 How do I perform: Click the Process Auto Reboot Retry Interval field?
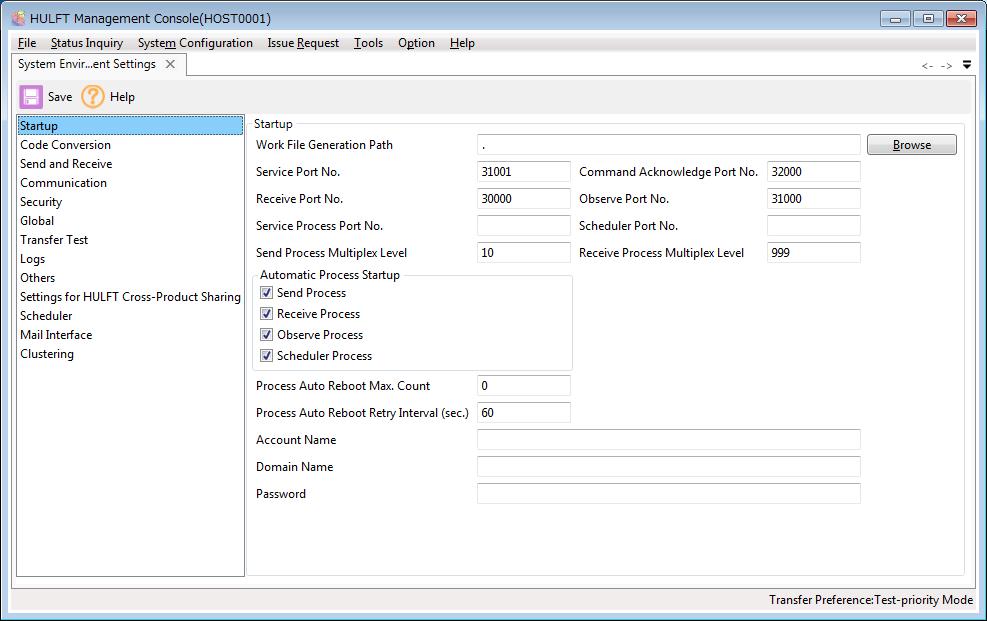pos(524,413)
